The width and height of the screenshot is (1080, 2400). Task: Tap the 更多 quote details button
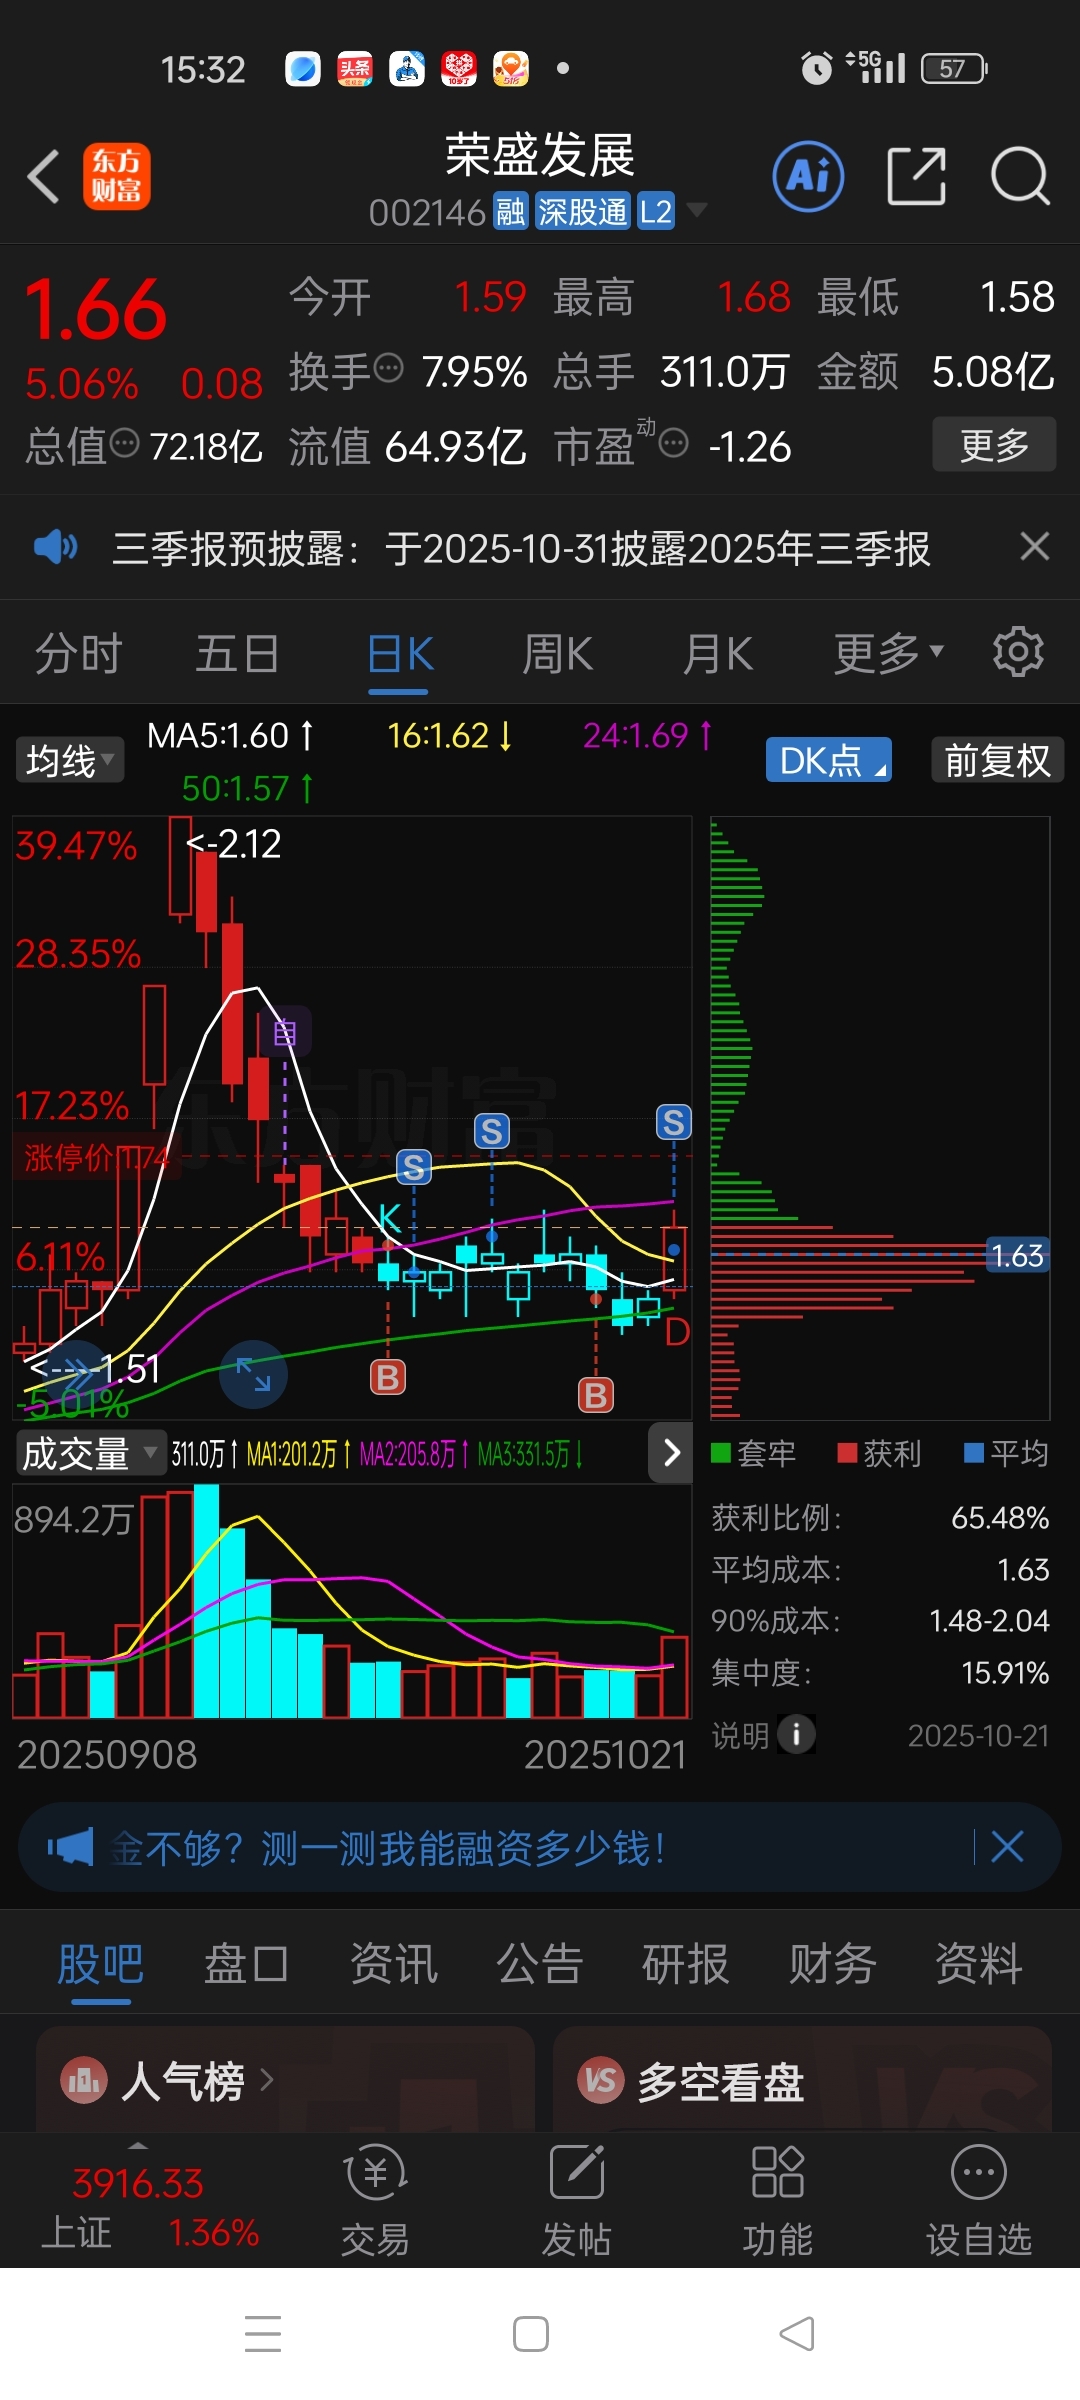994,444
